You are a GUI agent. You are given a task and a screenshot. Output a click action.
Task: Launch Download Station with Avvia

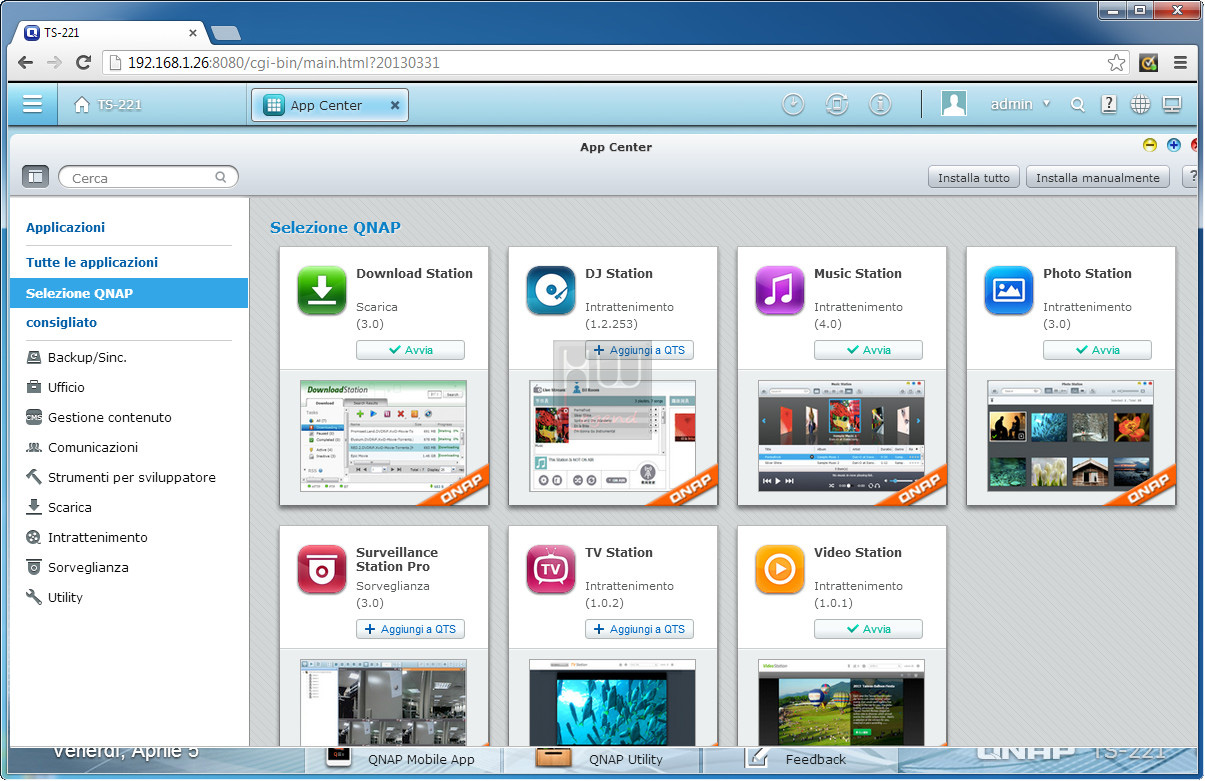tap(410, 350)
